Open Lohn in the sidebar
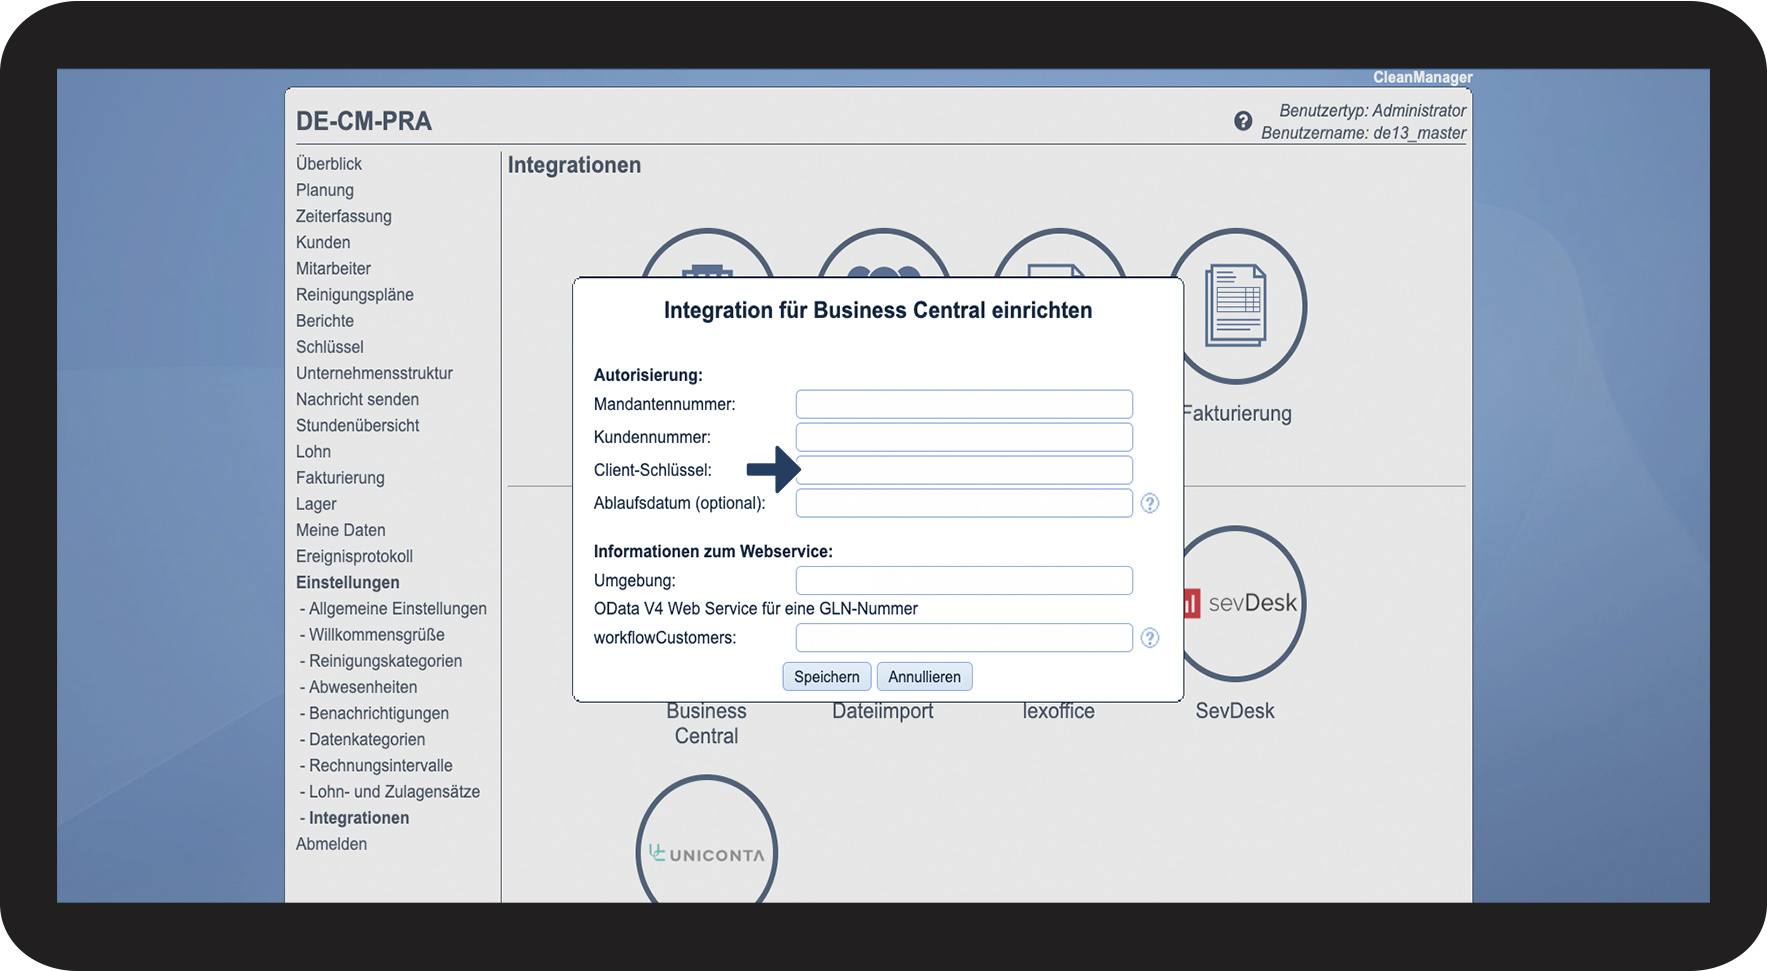Screen dimensions: 1767x971 point(313,452)
